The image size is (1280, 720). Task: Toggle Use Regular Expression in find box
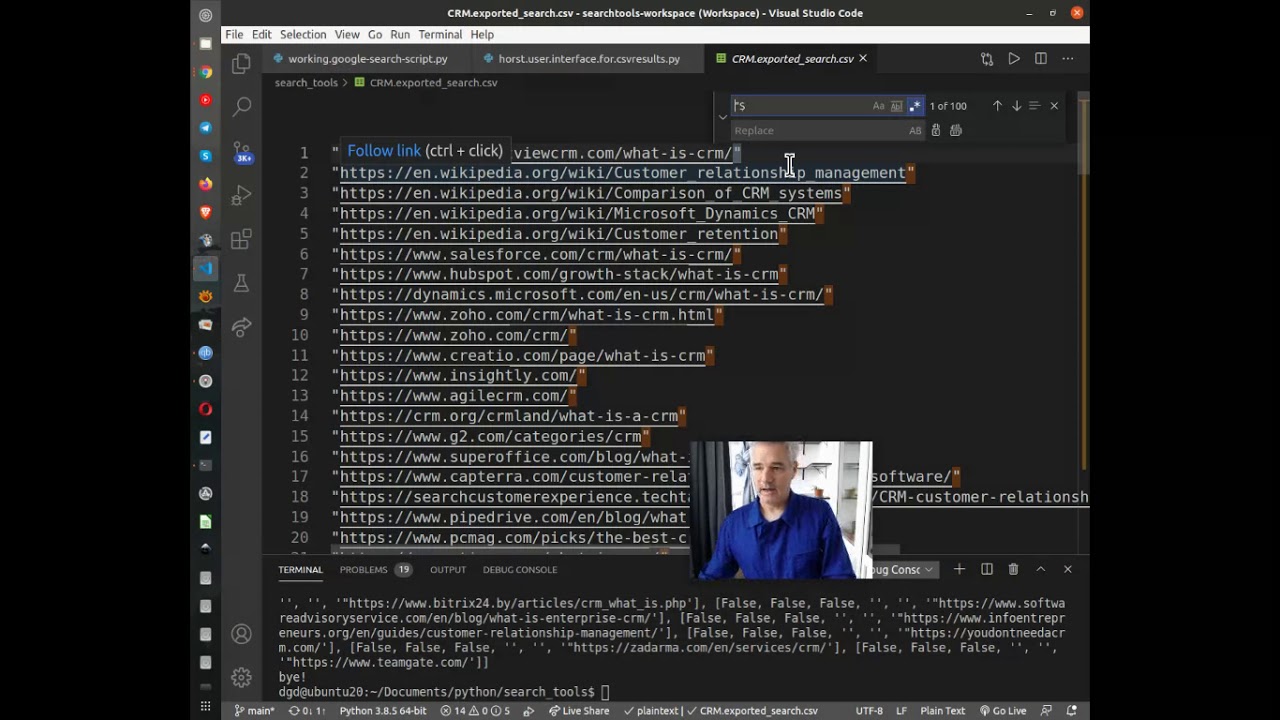(915, 106)
